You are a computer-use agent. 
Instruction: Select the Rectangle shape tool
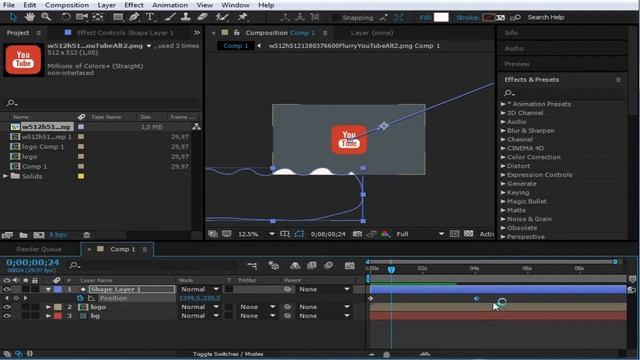(x=118, y=17)
